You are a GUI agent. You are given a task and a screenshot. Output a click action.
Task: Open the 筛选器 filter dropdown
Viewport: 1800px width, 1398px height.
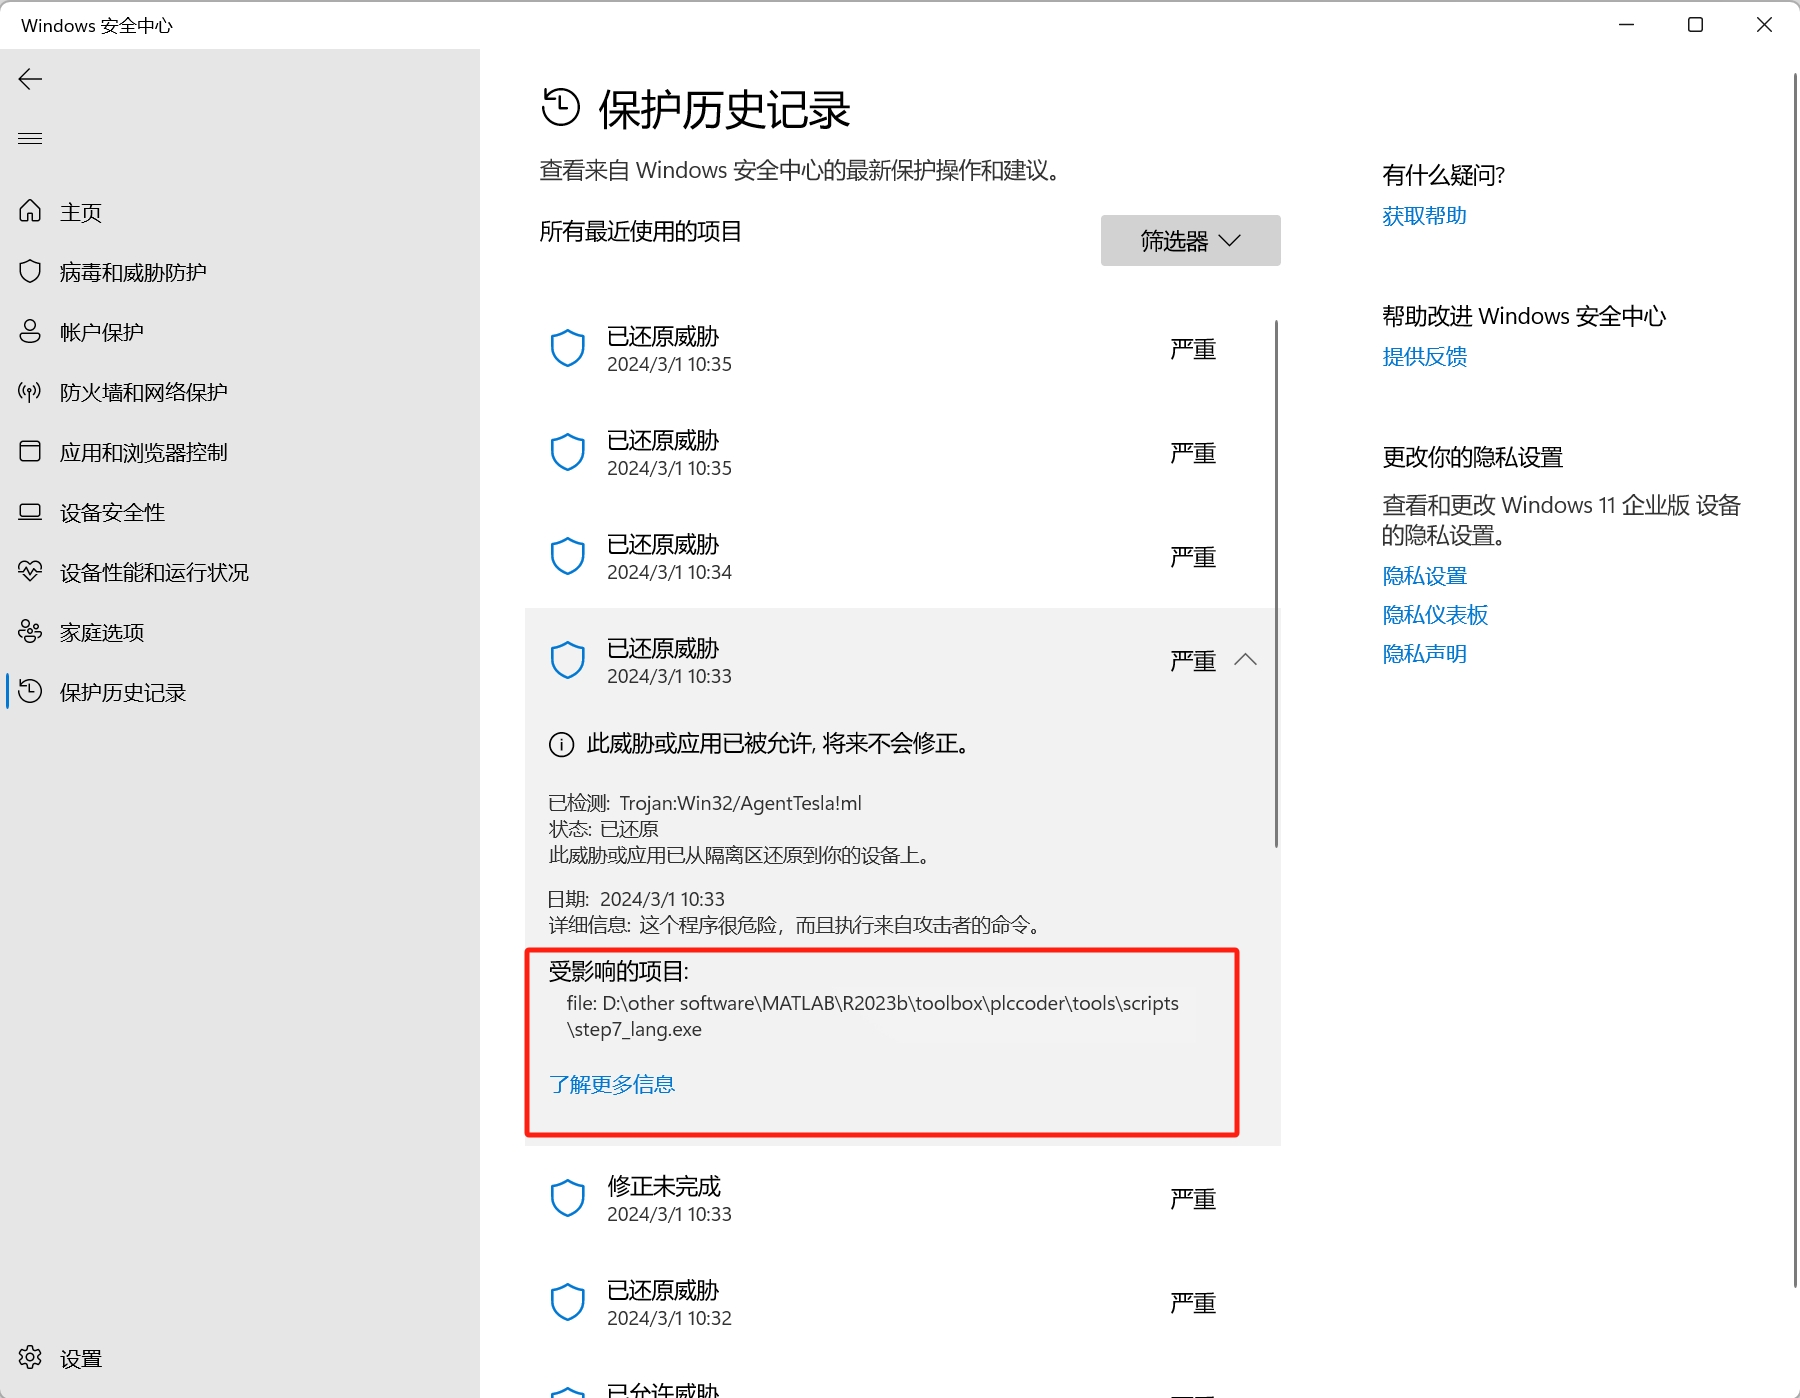(x=1190, y=241)
